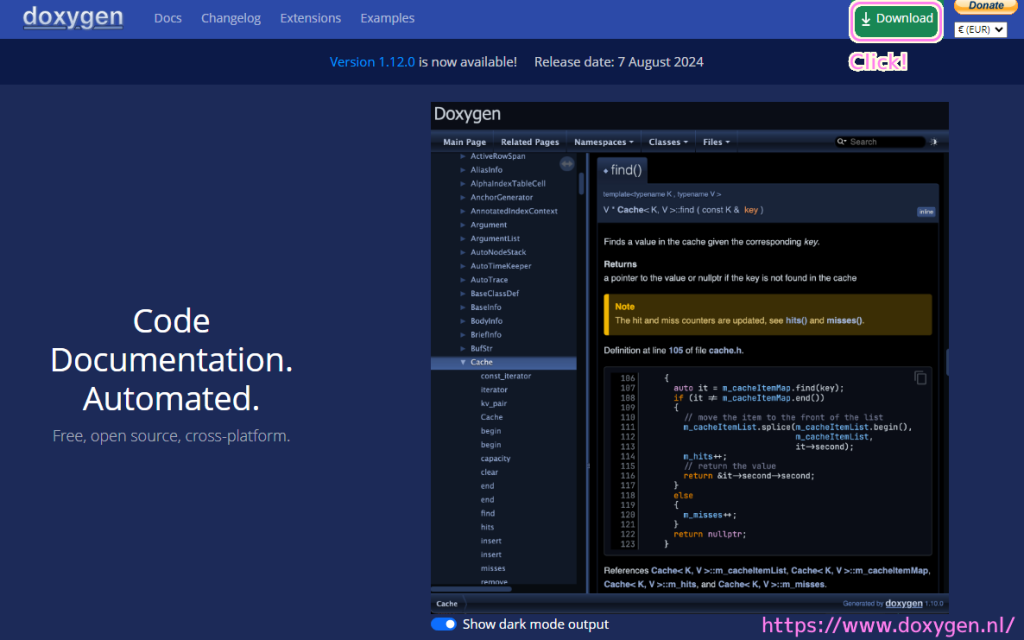The image size is (1024, 640).
Task: Open the Docs menu item
Action: 167,18
